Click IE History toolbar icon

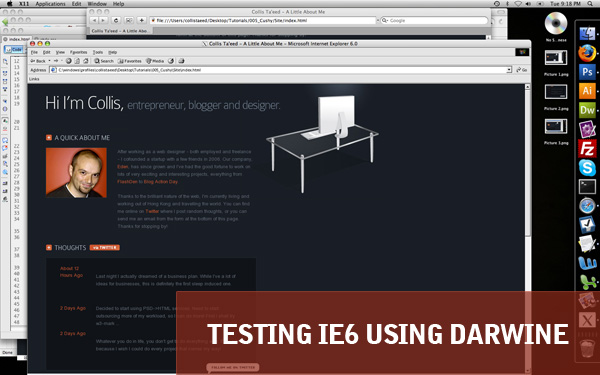click(x=171, y=61)
